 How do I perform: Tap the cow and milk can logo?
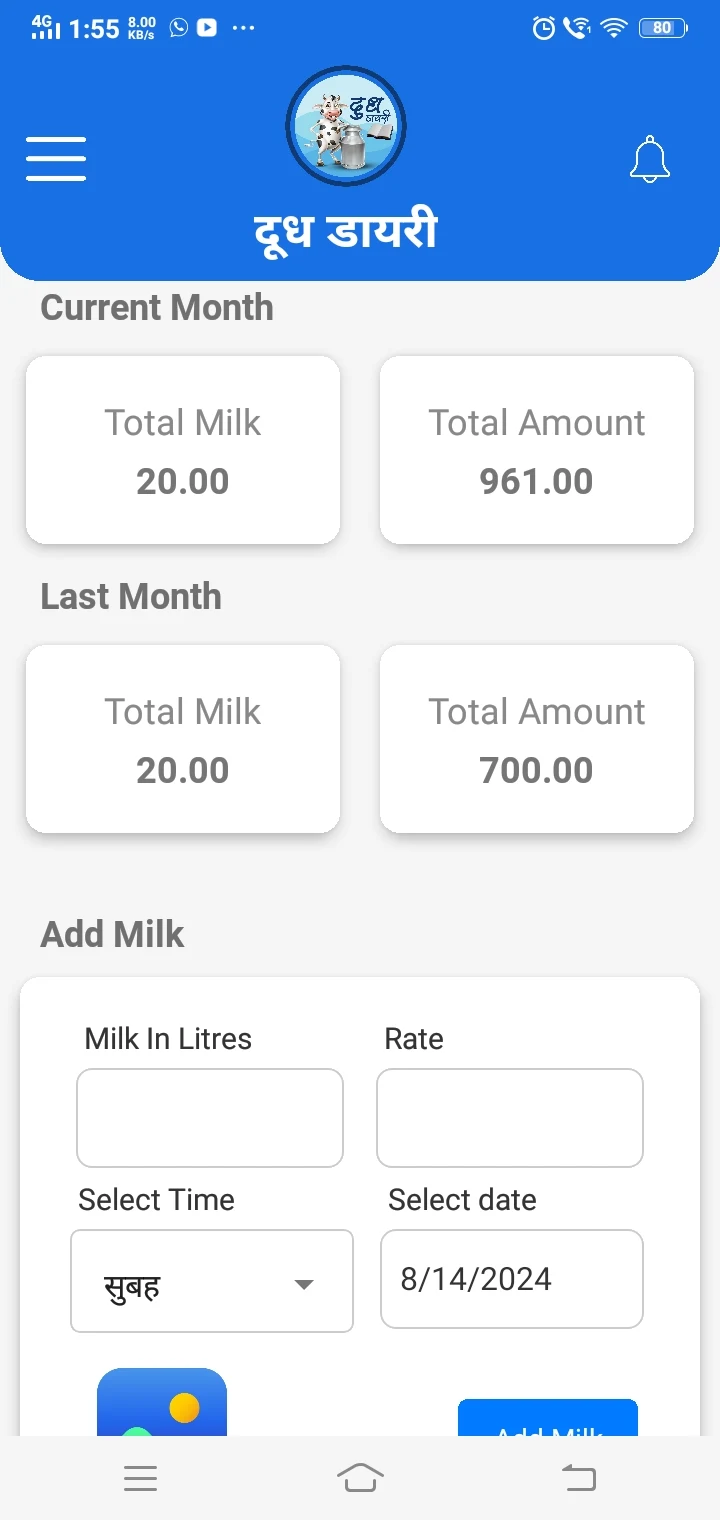point(346,126)
